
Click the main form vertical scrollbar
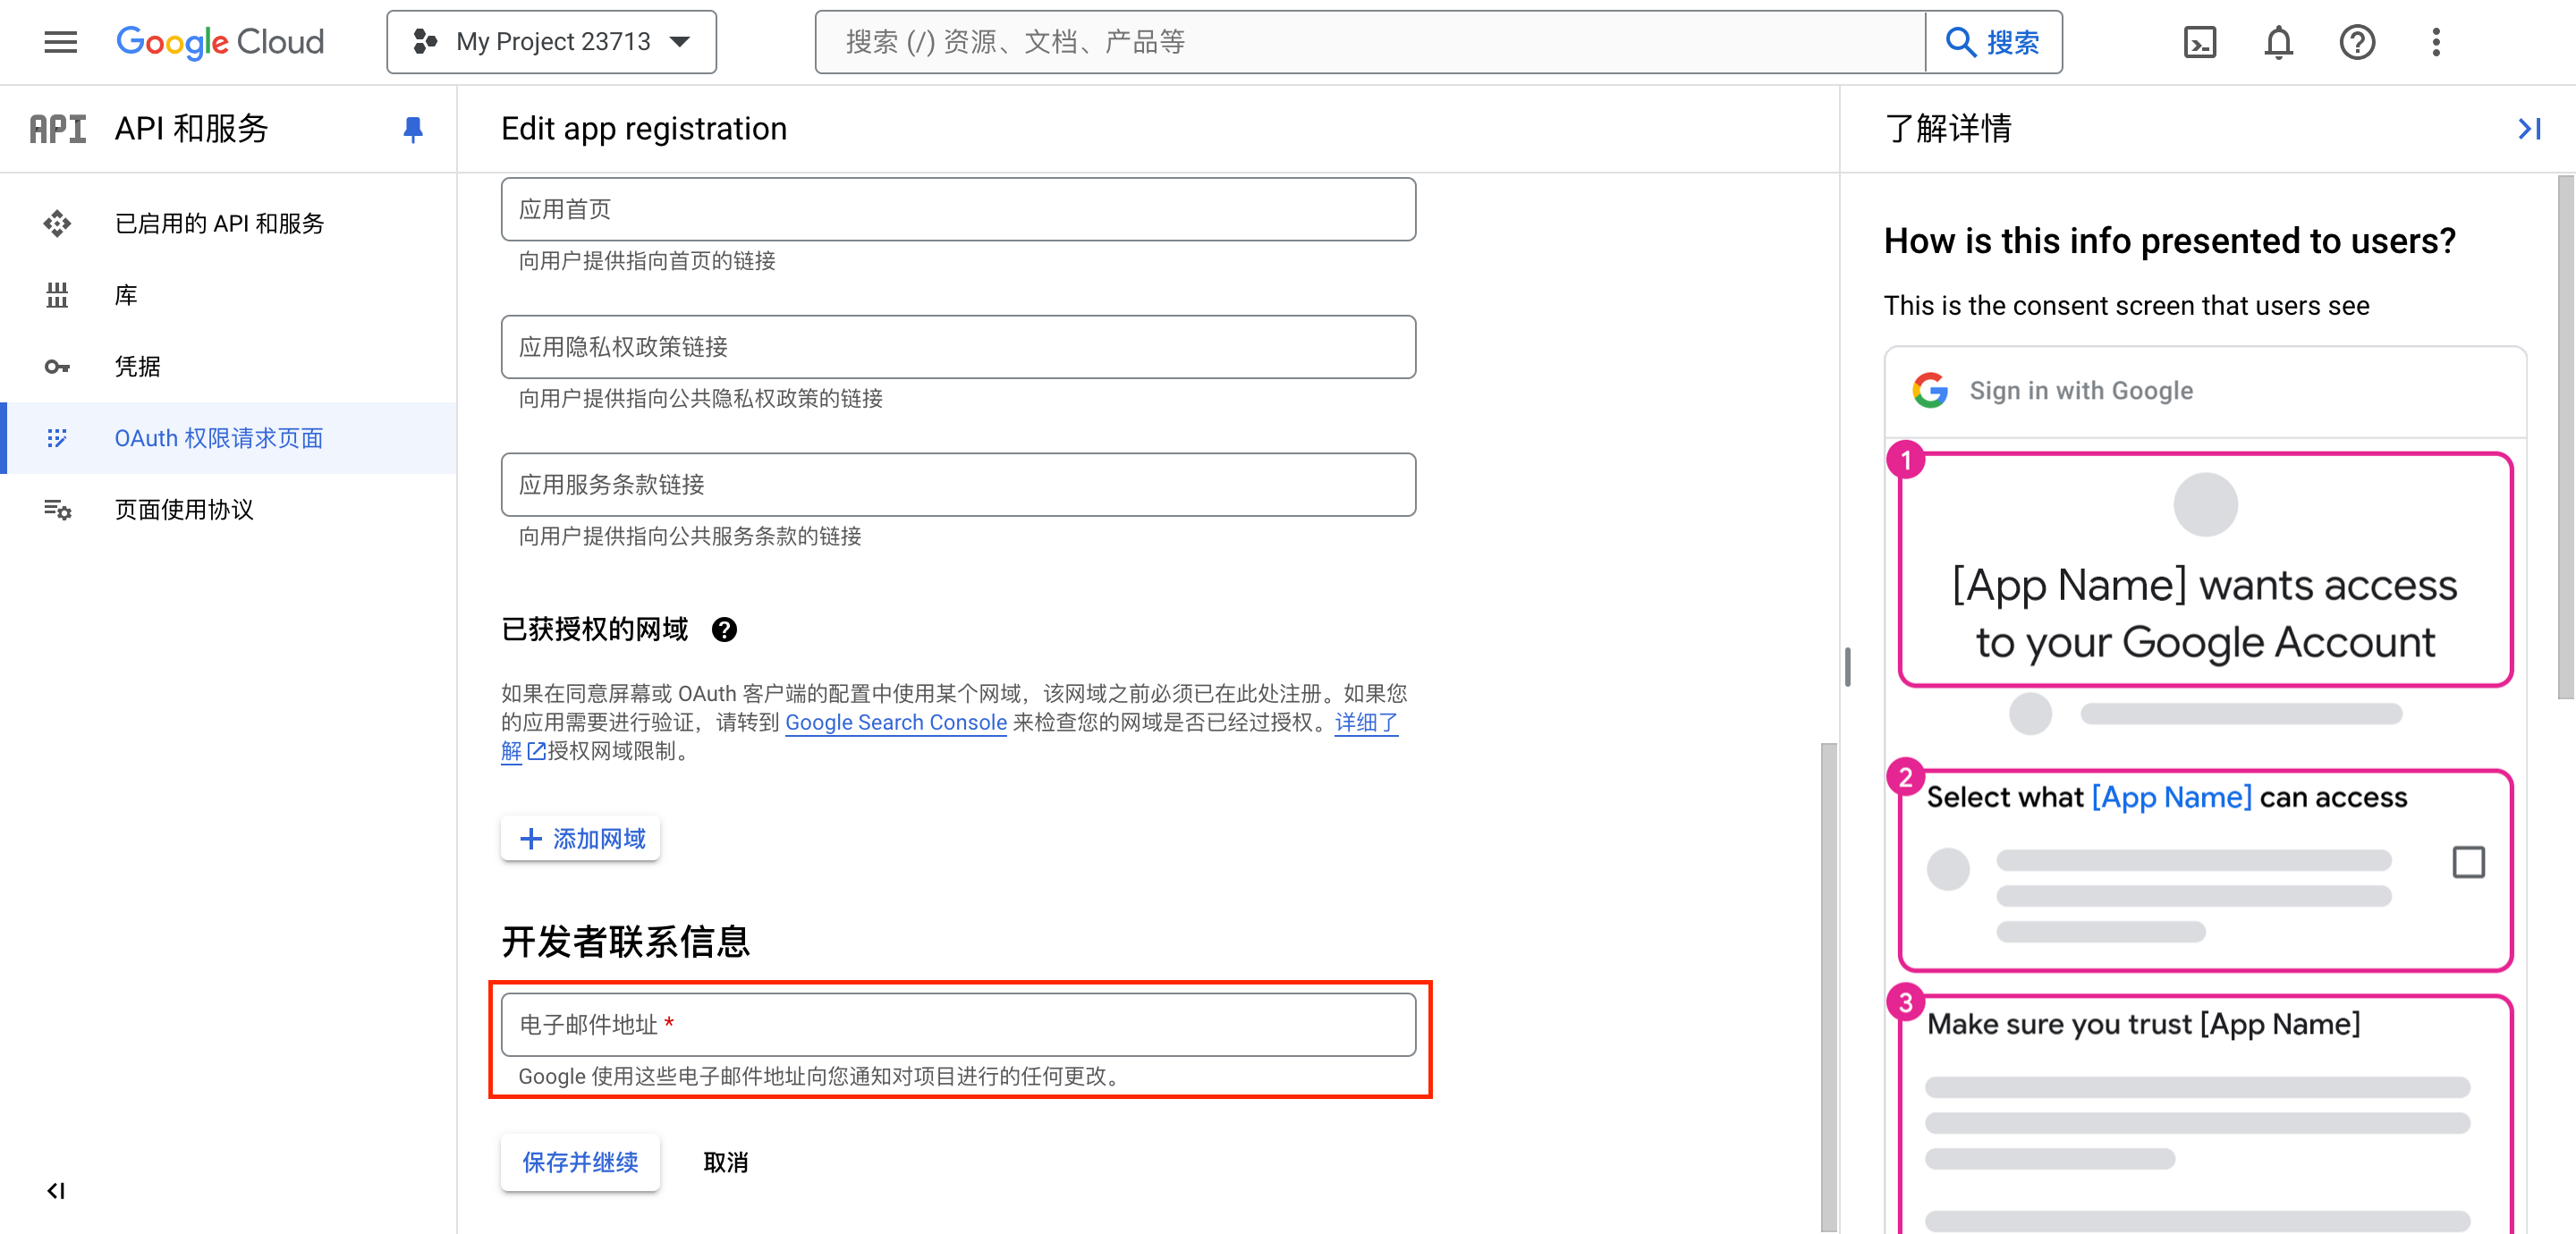tap(1829, 985)
